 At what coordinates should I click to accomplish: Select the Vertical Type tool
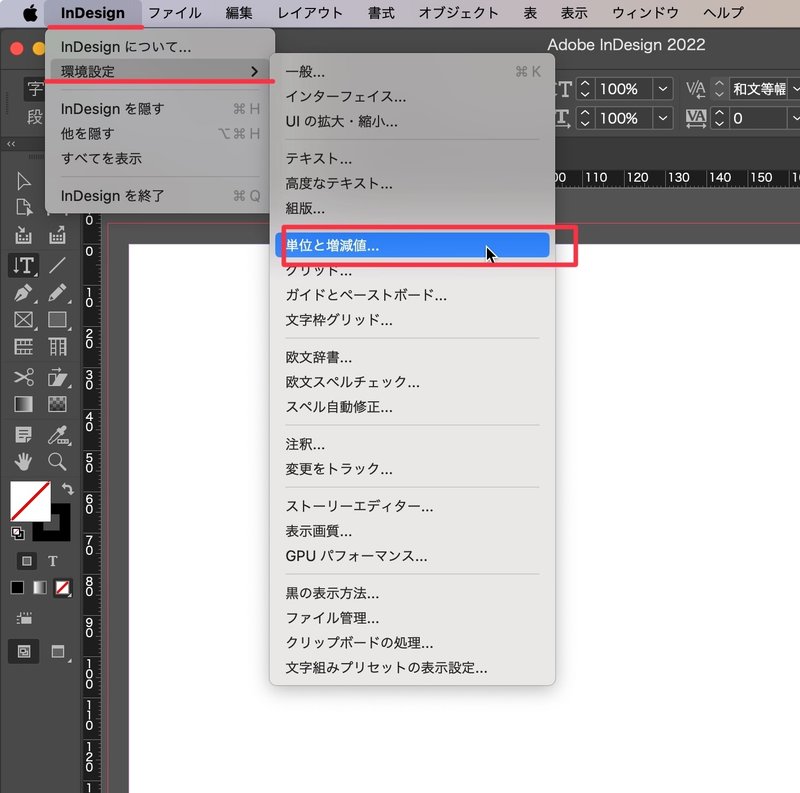click(23, 265)
